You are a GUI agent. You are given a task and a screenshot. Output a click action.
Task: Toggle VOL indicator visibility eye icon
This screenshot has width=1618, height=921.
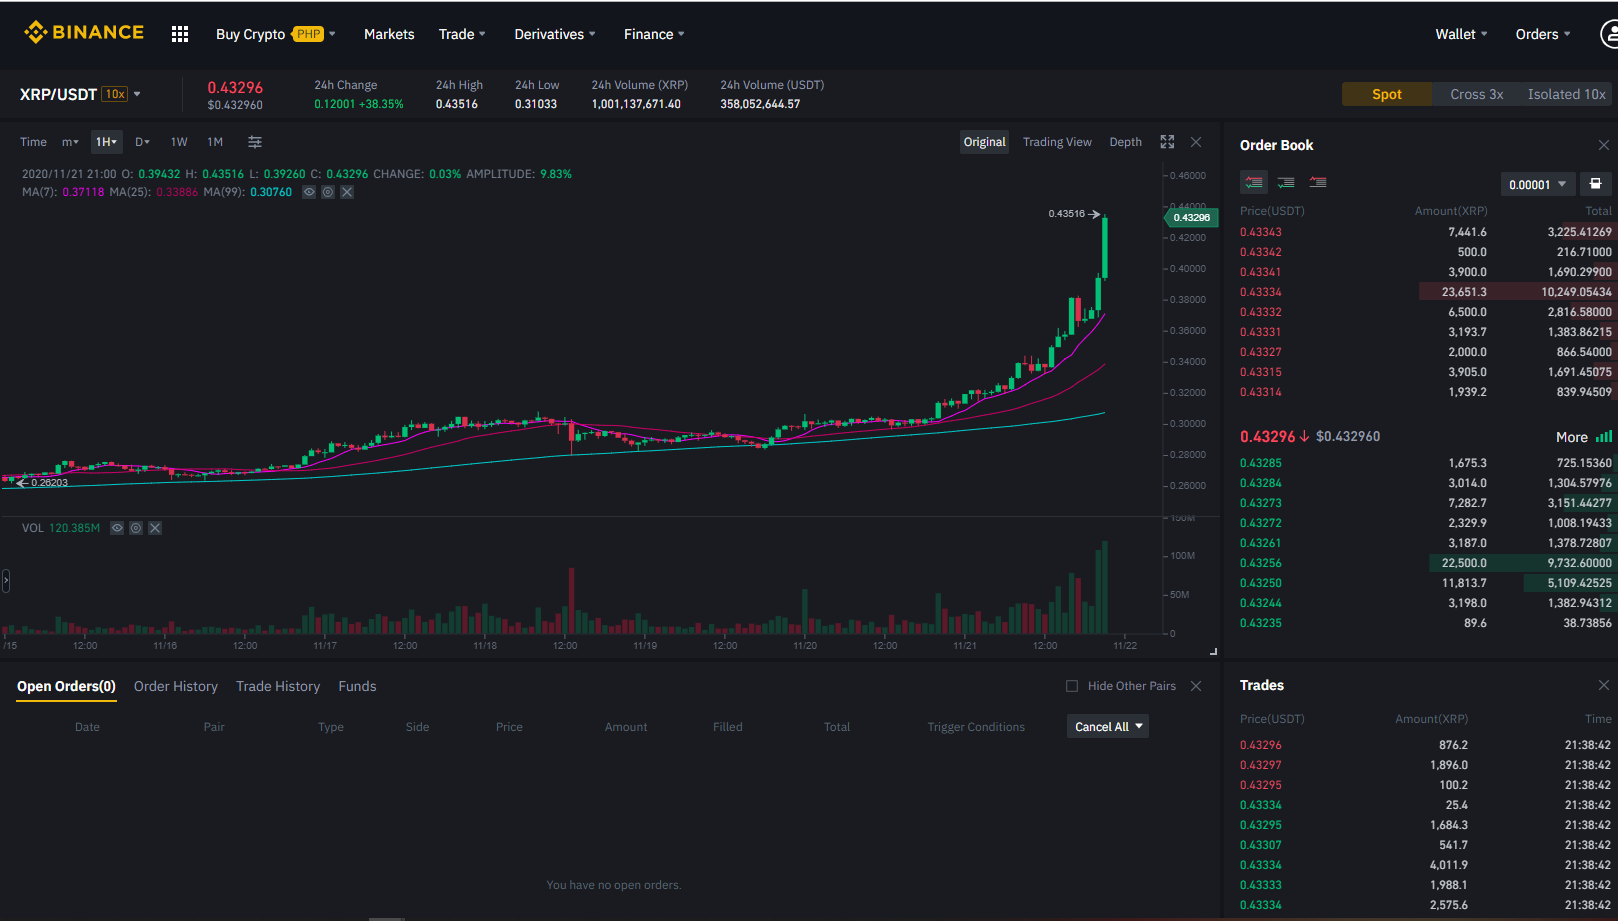[x=117, y=528]
